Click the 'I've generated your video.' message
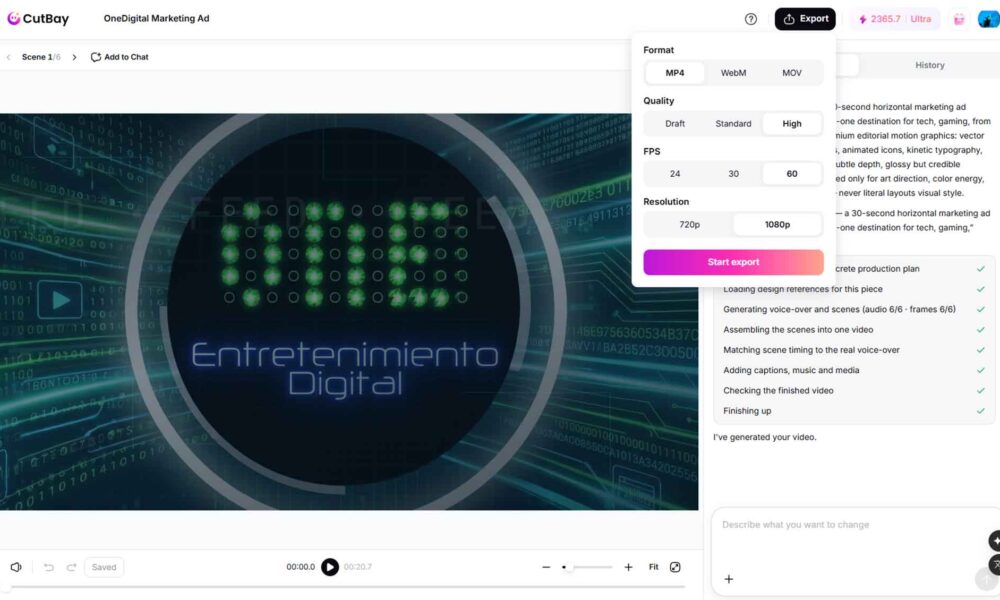 click(x=765, y=437)
